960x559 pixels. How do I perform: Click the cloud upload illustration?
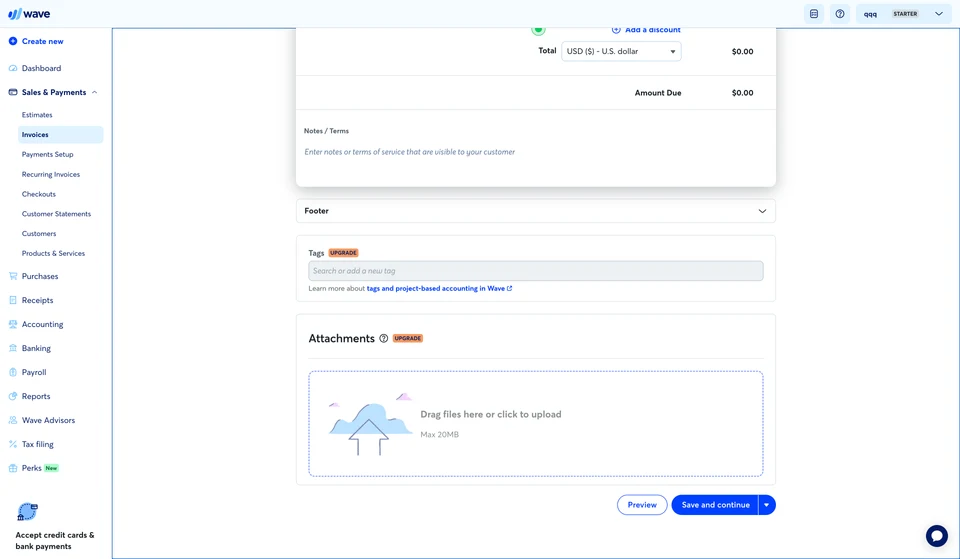tap(370, 425)
